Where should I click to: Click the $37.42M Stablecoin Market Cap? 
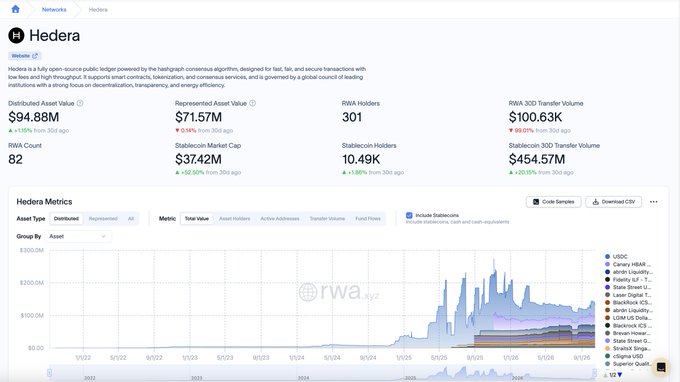click(x=199, y=159)
